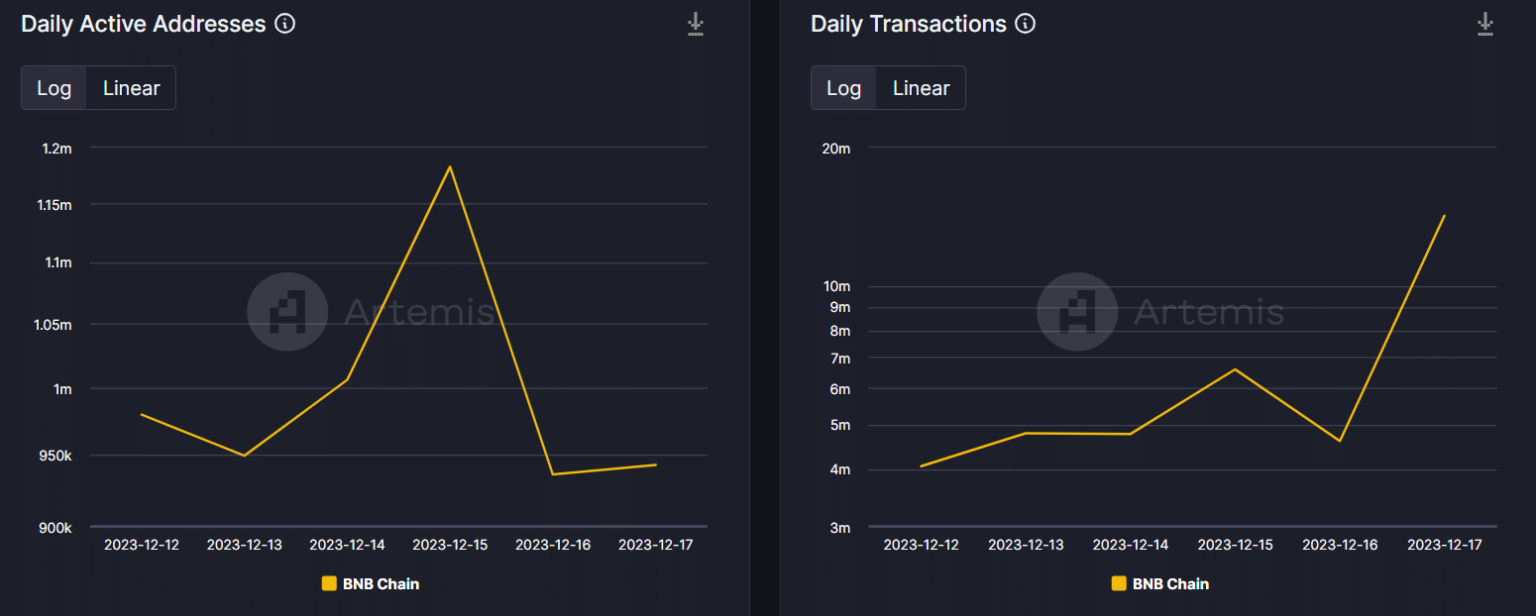Click the 2023-12-17 peak on Daily Transactions line

coord(1444,216)
